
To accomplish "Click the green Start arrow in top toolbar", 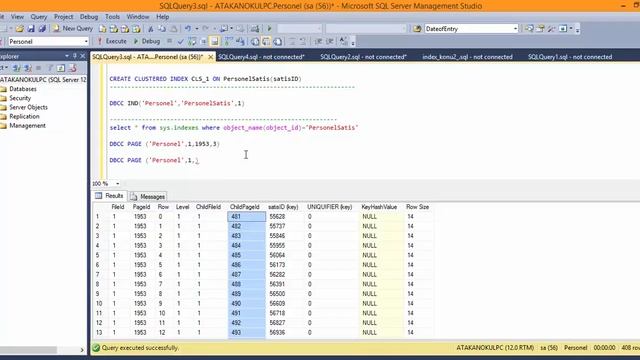I will point(269,29).
